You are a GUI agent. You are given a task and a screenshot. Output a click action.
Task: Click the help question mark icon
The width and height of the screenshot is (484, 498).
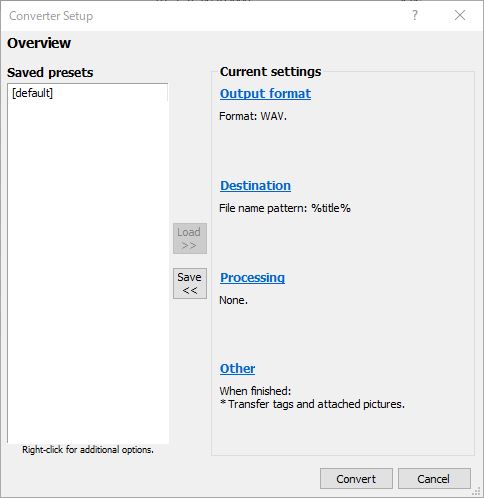pos(415,15)
